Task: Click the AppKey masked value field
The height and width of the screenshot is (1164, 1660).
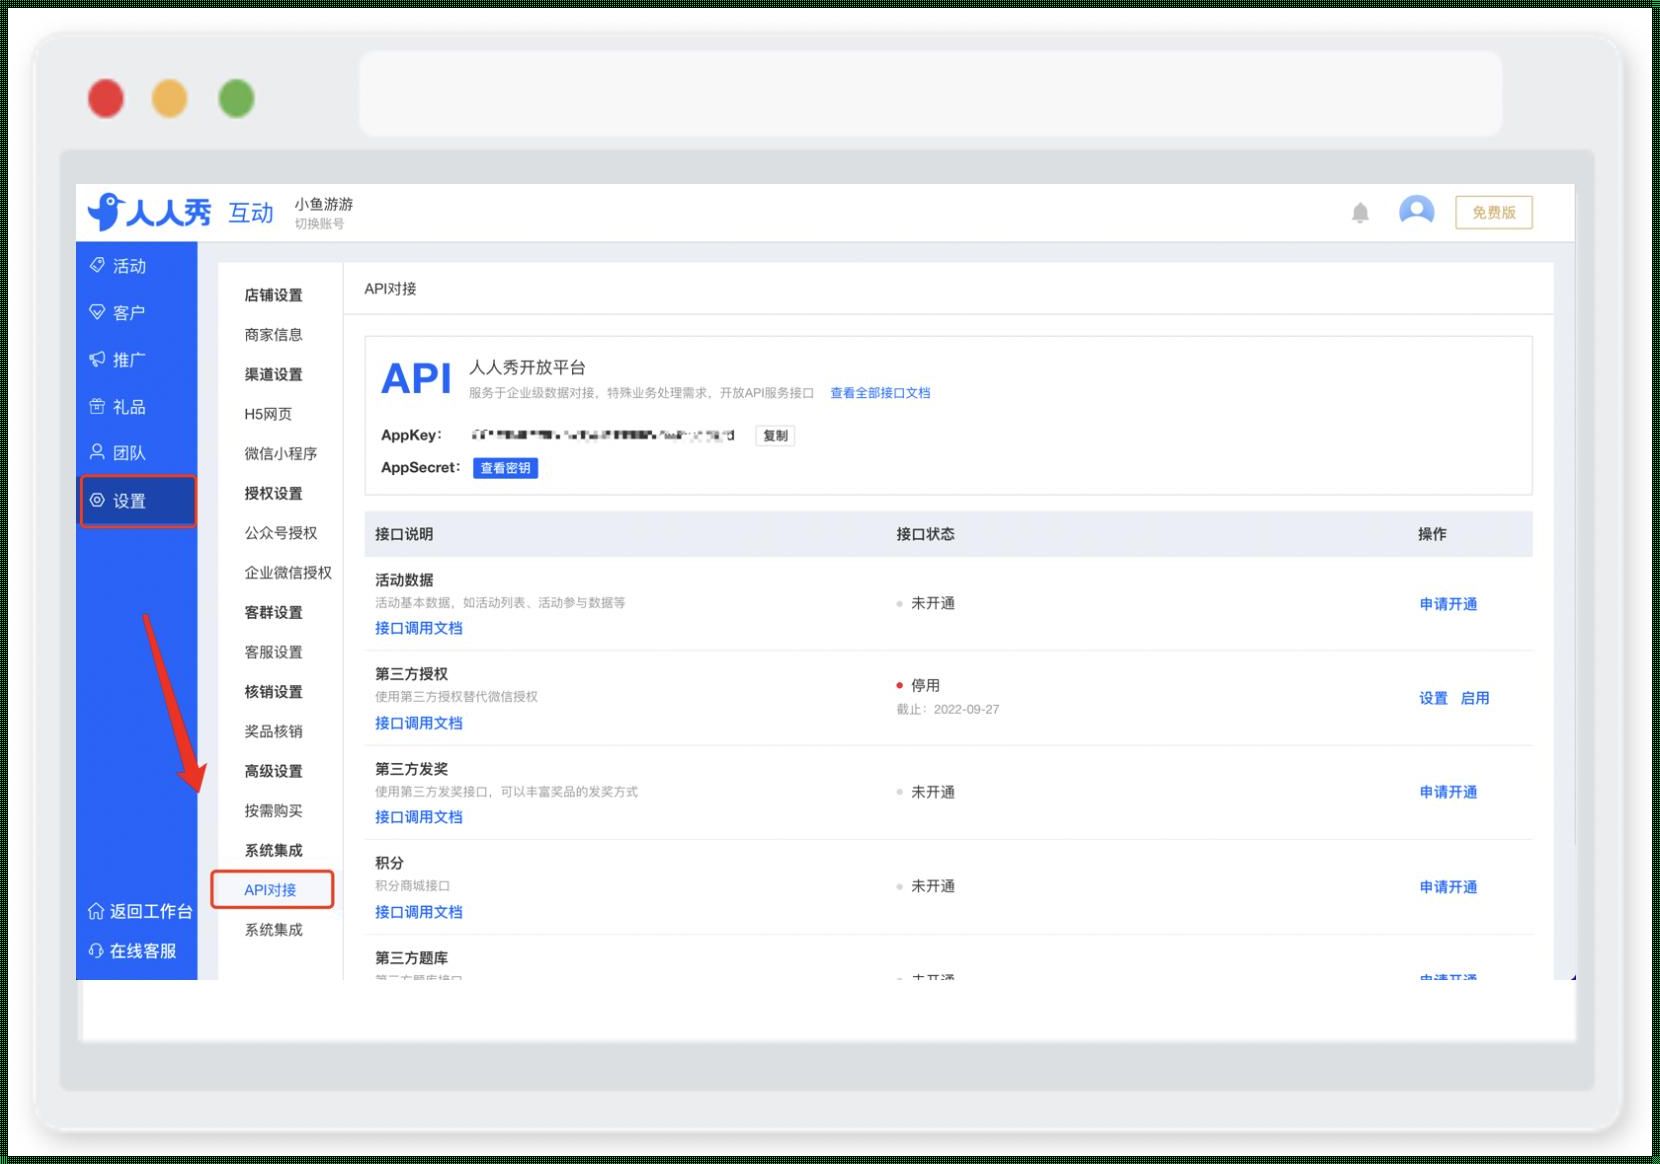Action: click(603, 435)
